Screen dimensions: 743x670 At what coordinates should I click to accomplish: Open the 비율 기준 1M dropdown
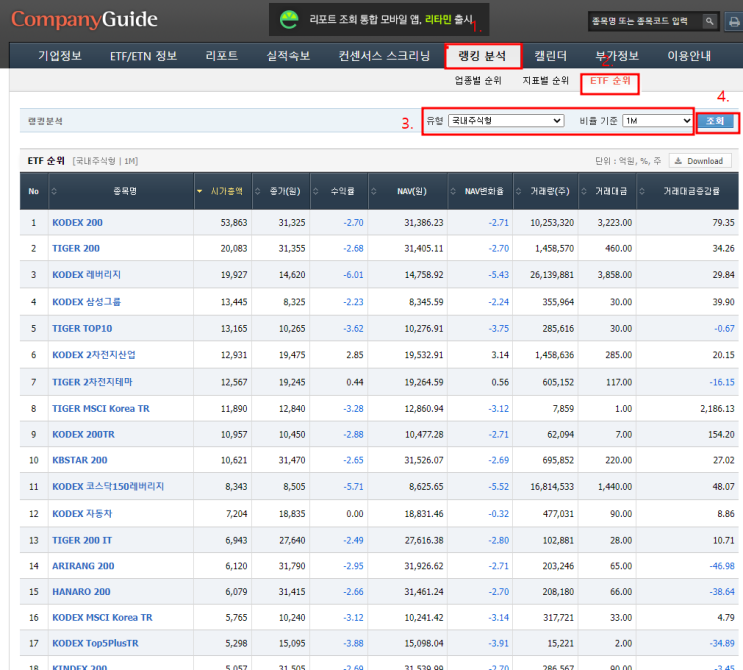[657, 121]
